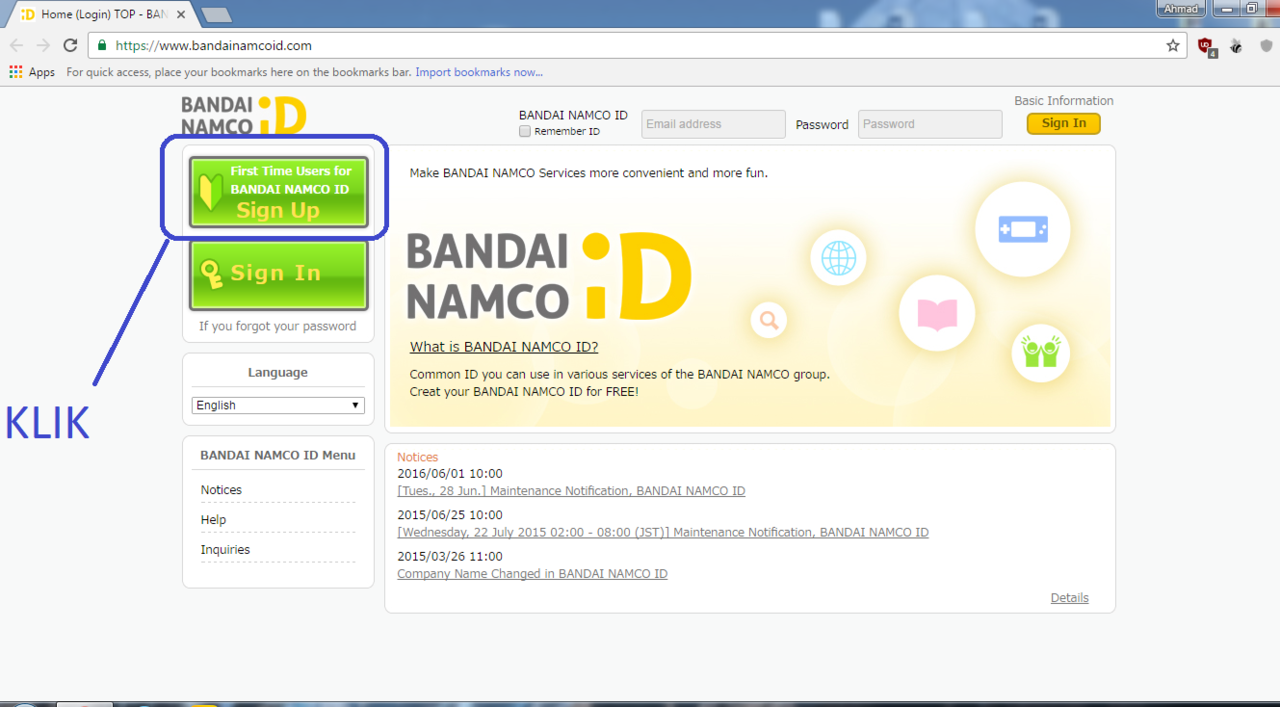Viewport: 1280px width, 707px height.
Task: Click Import bookmarks now link
Action: click(479, 72)
